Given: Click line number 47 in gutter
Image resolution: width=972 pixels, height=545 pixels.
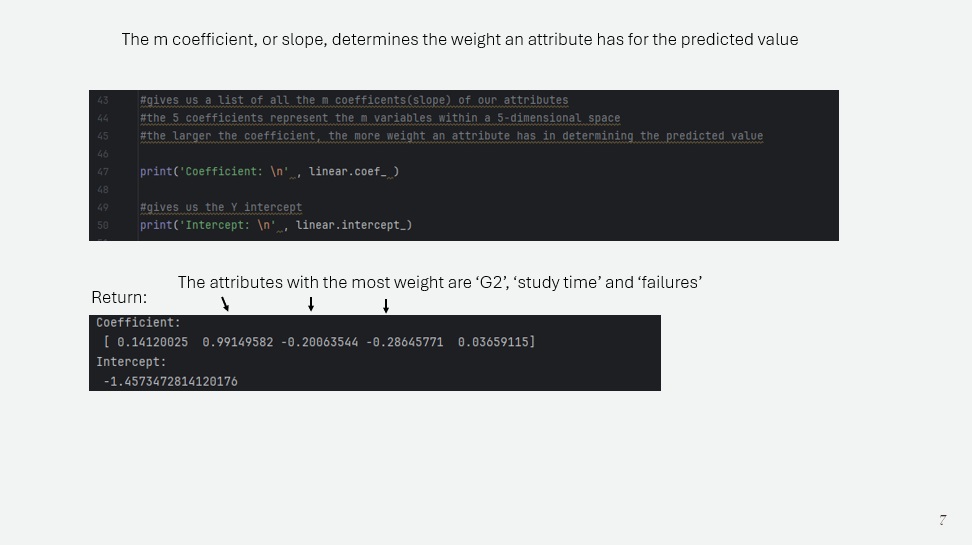Looking at the screenshot, I should pos(103,172).
